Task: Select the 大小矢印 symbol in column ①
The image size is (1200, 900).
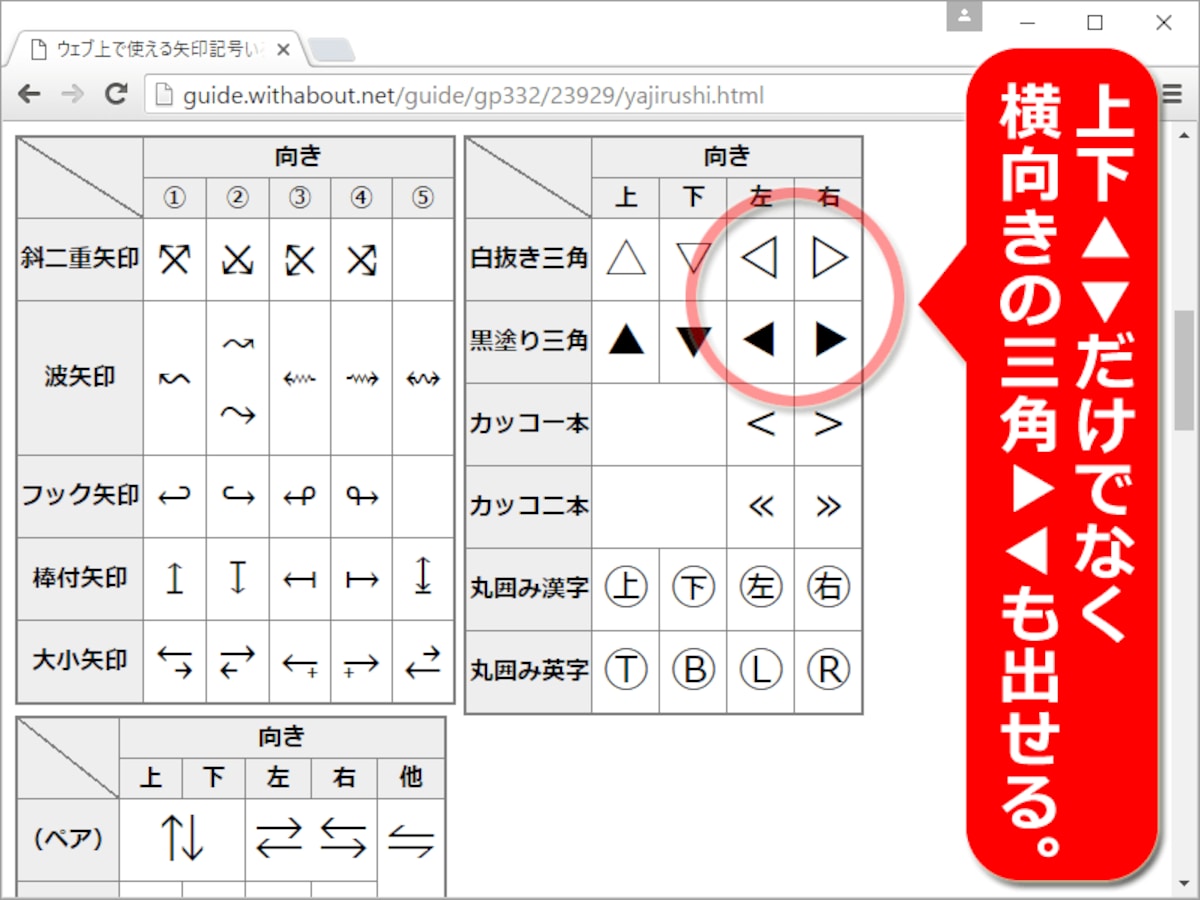Action: point(175,661)
